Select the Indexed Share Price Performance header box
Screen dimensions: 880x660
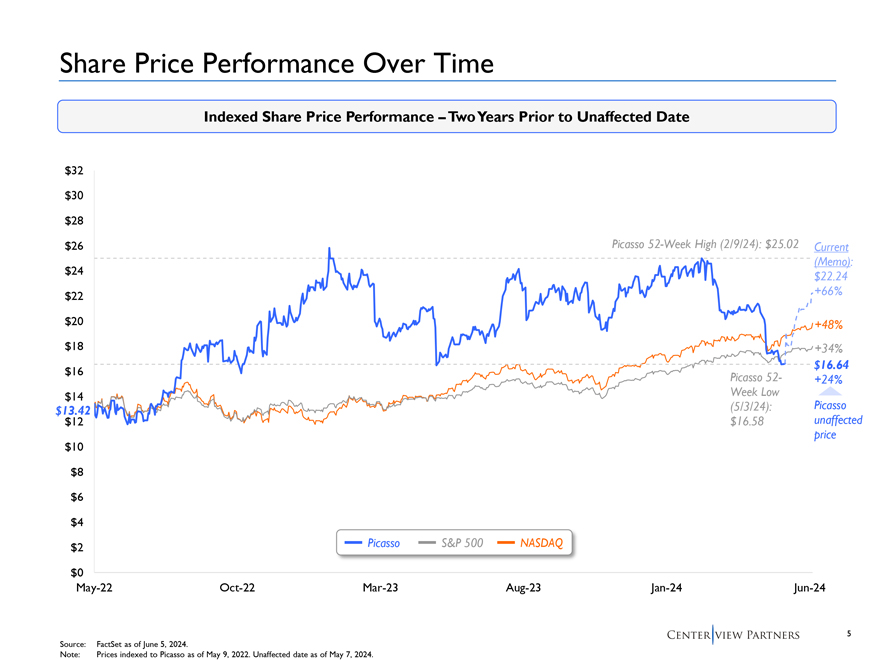coord(446,117)
